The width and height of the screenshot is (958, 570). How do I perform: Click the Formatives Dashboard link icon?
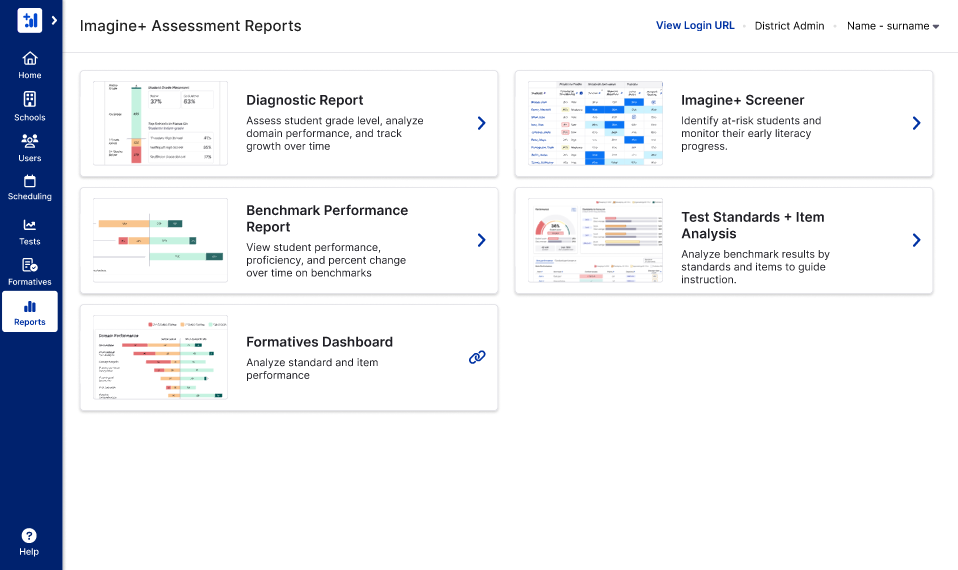[x=478, y=357]
